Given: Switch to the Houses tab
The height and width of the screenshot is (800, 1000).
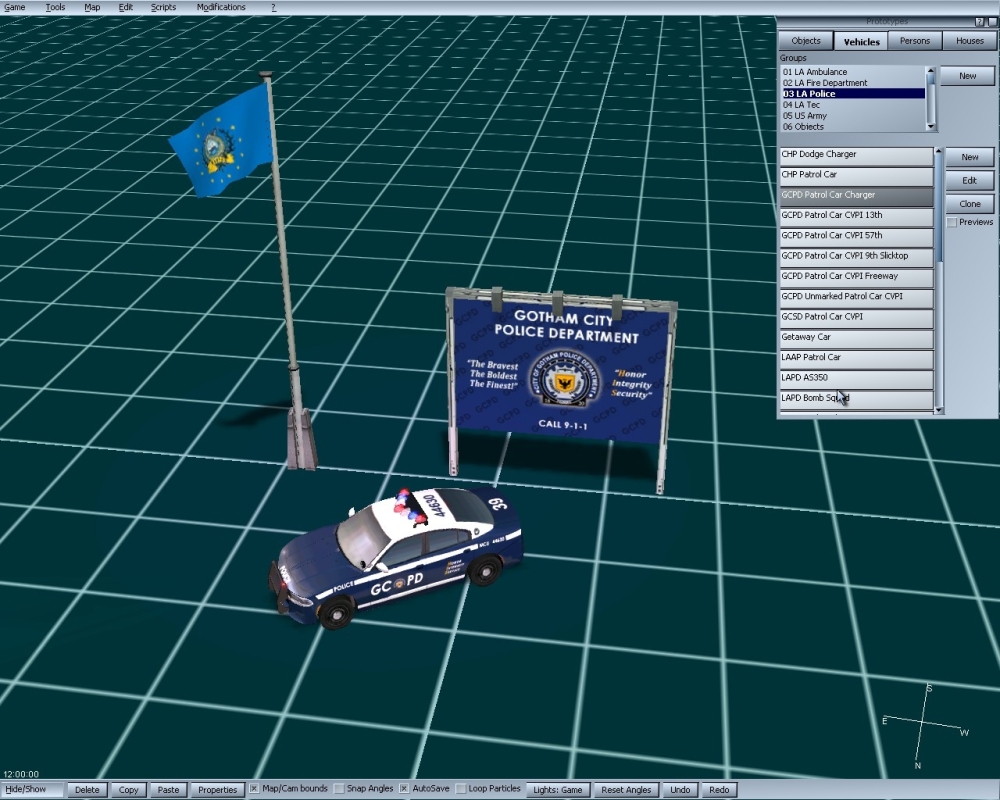Looking at the screenshot, I should [x=969, y=41].
